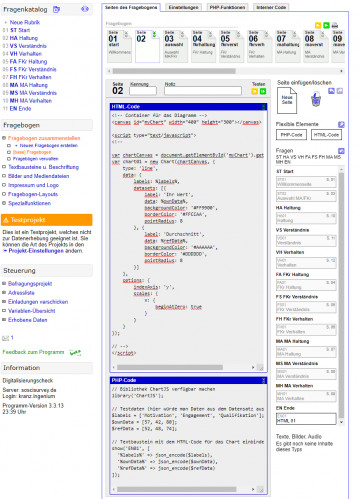Click the blue icon next to Fragen heading
361x499 pixels.
[x=341, y=151]
